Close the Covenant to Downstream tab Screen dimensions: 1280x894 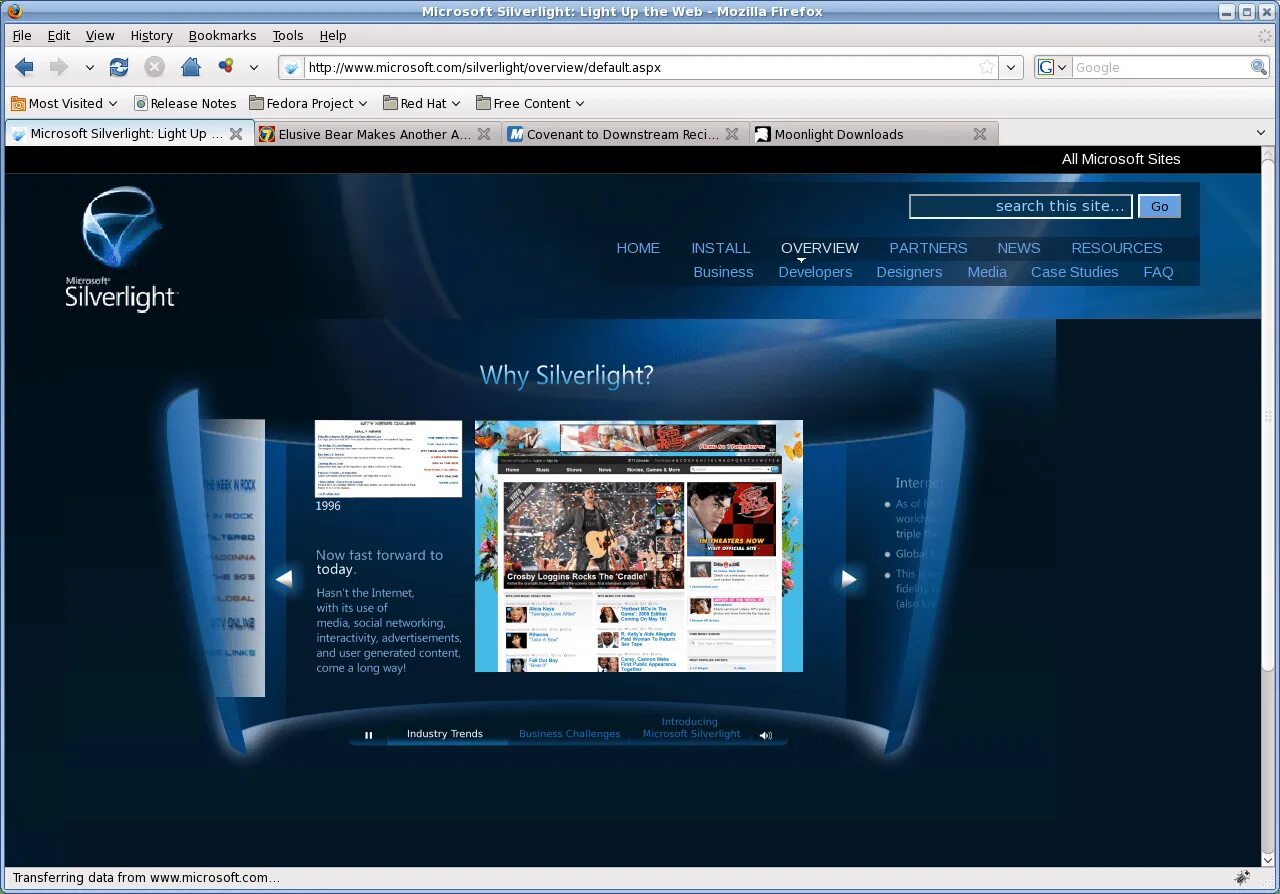coord(732,134)
